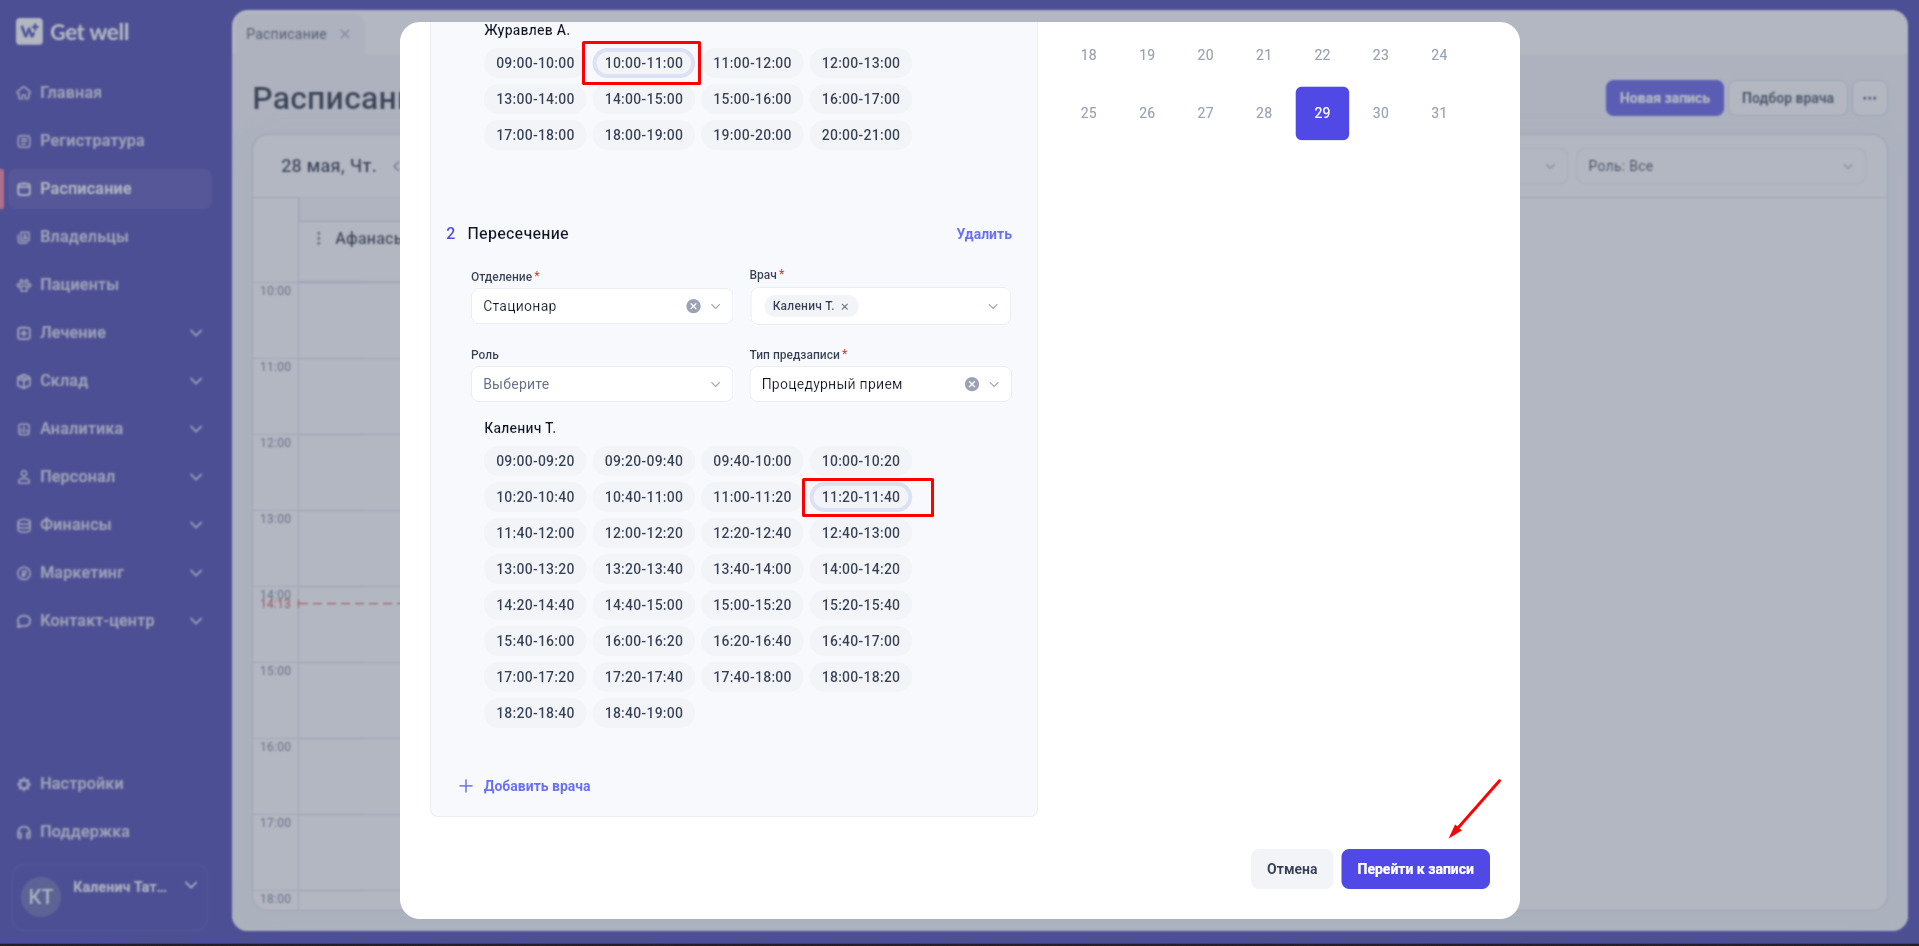Select the 10:00-11:00 slot for Журавлев А.

pos(643,63)
